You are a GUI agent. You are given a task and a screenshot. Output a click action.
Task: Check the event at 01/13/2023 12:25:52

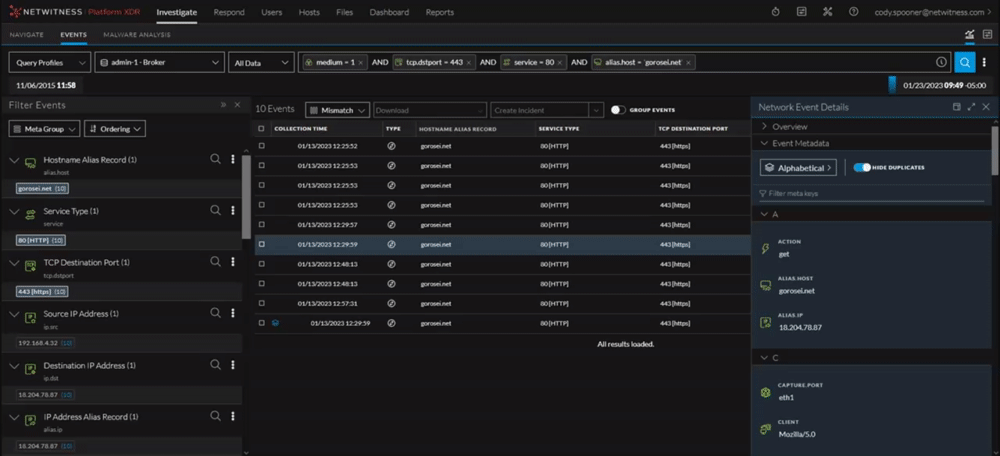click(261, 146)
